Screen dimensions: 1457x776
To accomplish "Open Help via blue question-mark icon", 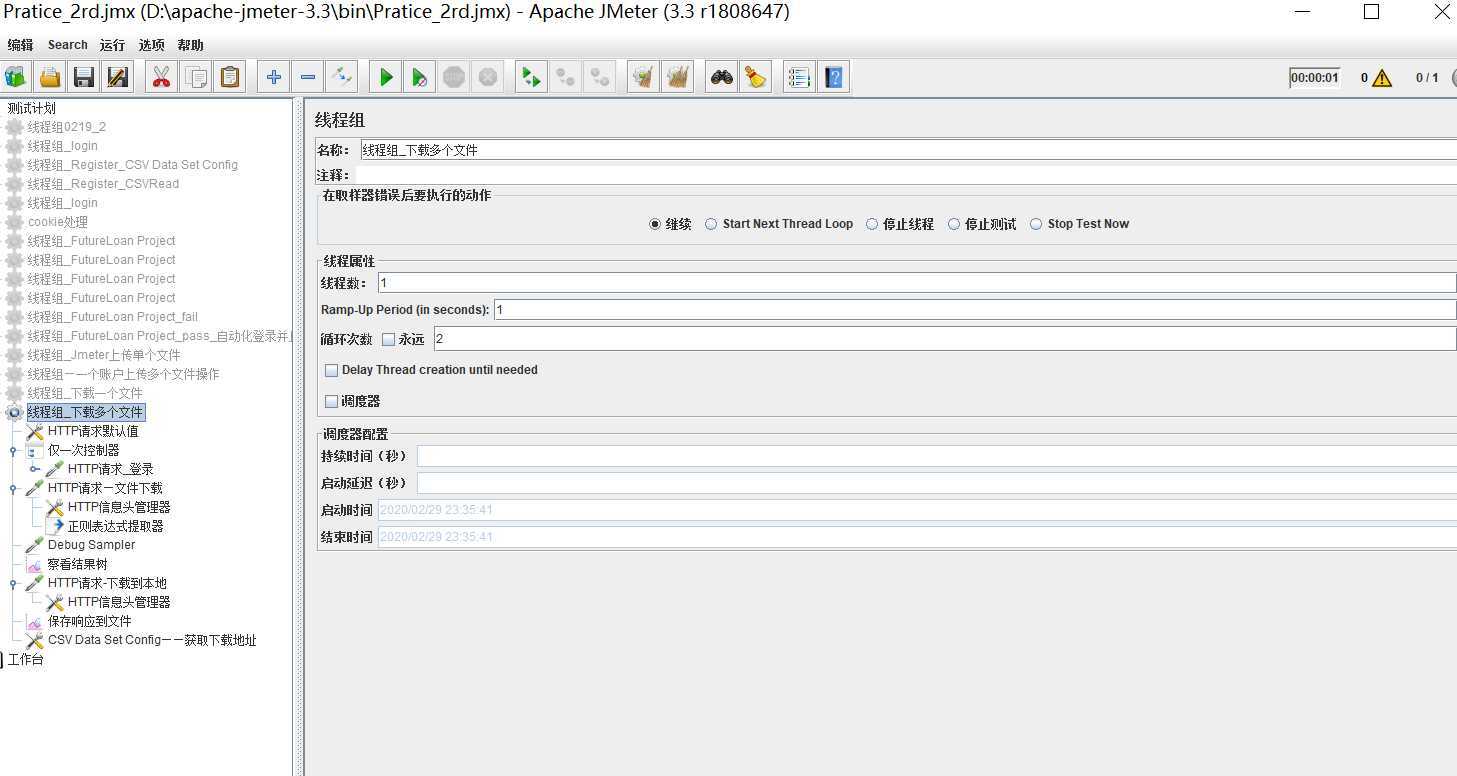I will pyautogui.click(x=833, y=77).
